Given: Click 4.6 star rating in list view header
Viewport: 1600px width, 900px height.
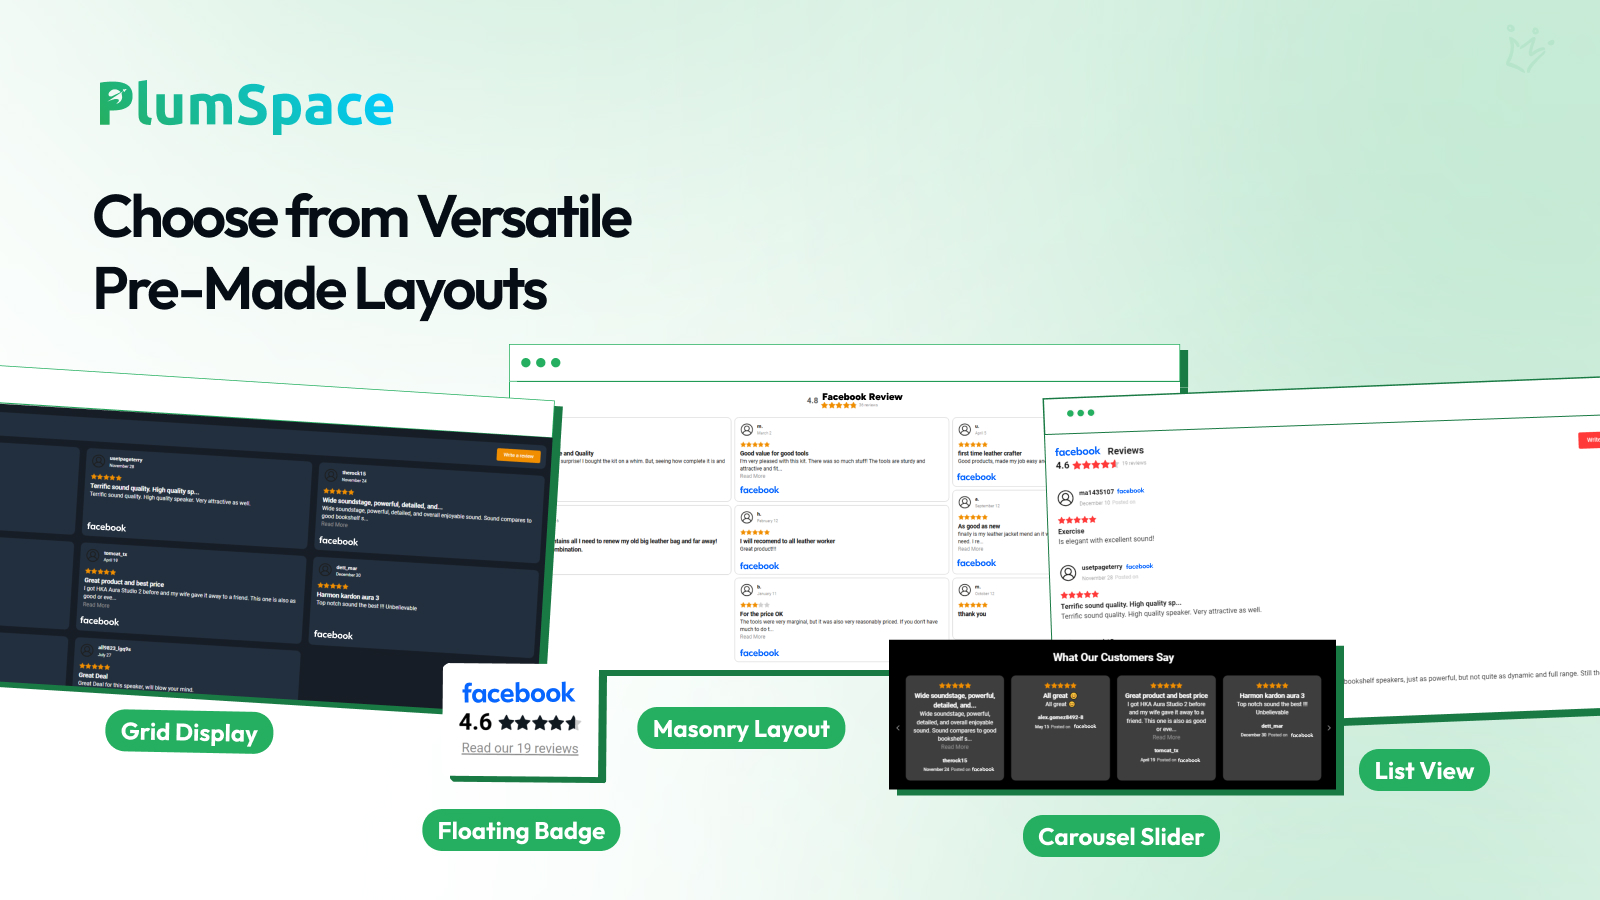Looking at the screenshot, I should click(1087, 465).
